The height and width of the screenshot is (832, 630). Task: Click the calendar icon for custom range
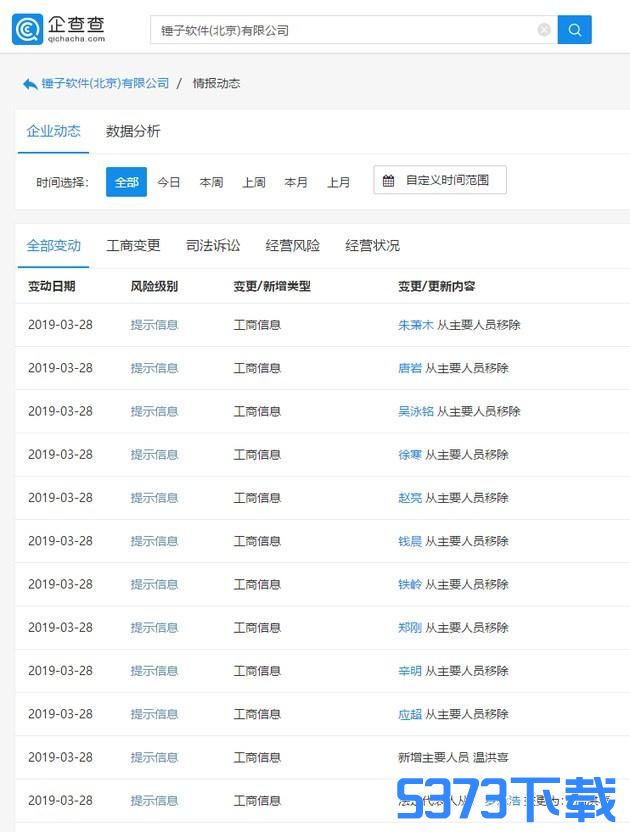(x=389, y=180)
